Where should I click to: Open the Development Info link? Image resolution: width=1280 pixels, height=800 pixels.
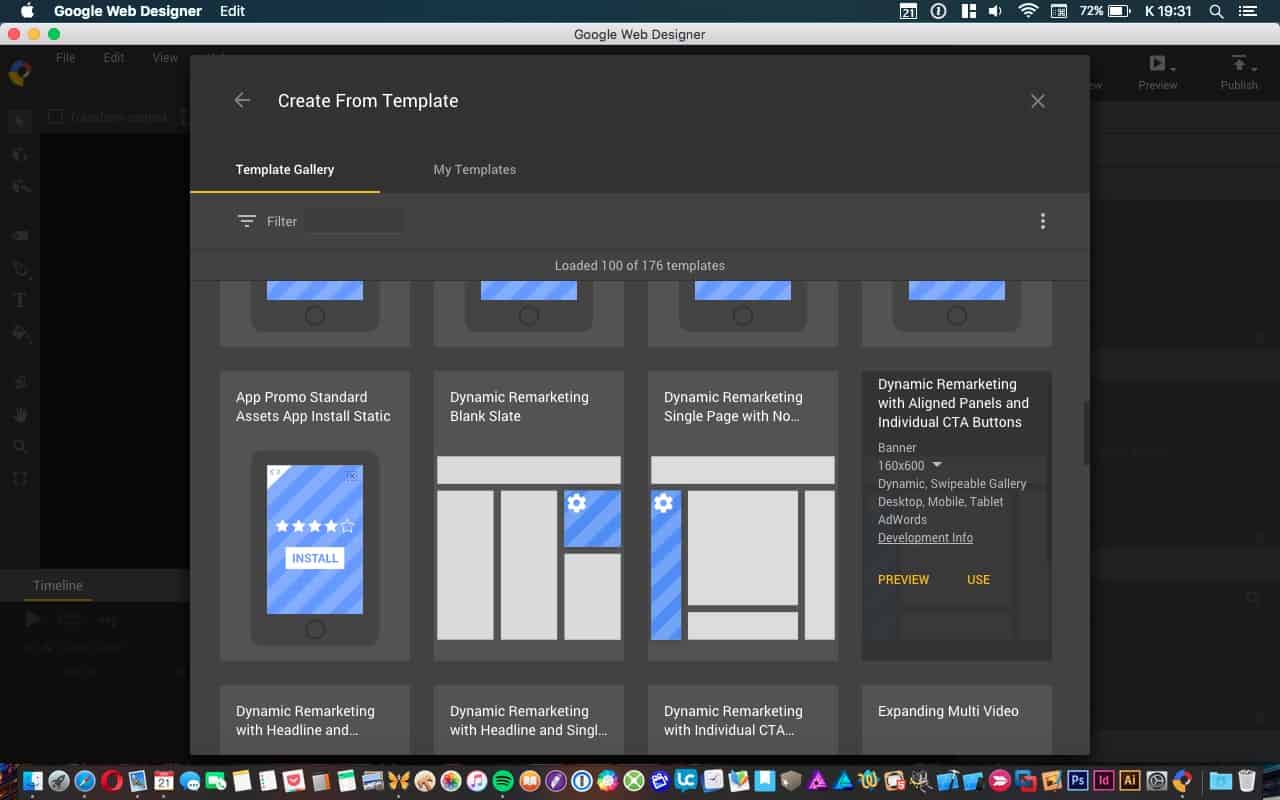[x=925, y=538]
